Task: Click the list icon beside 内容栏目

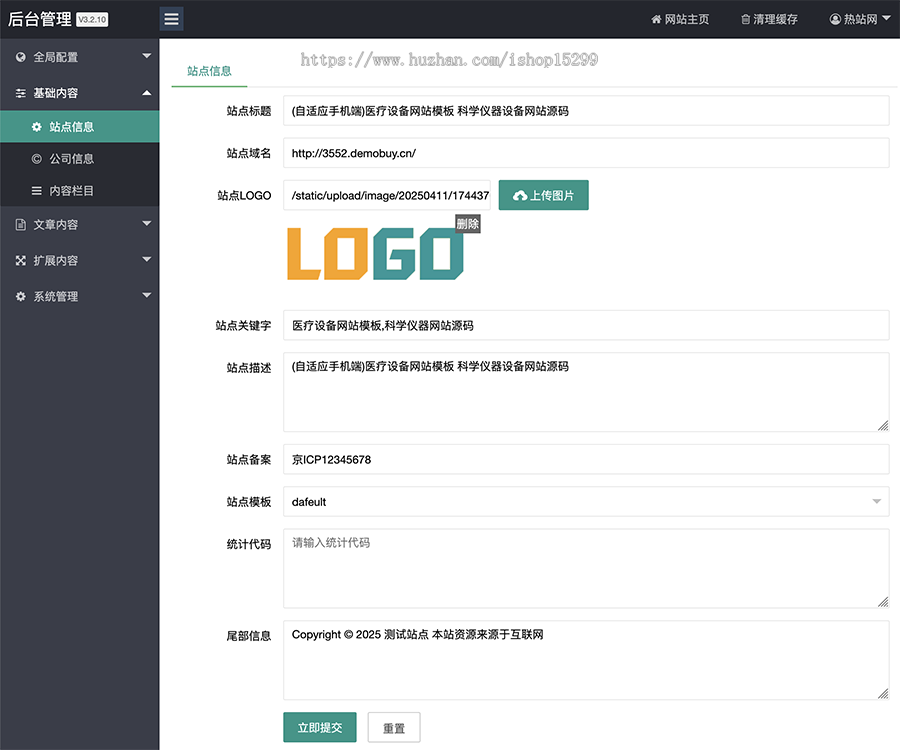Action: point(37,191)
